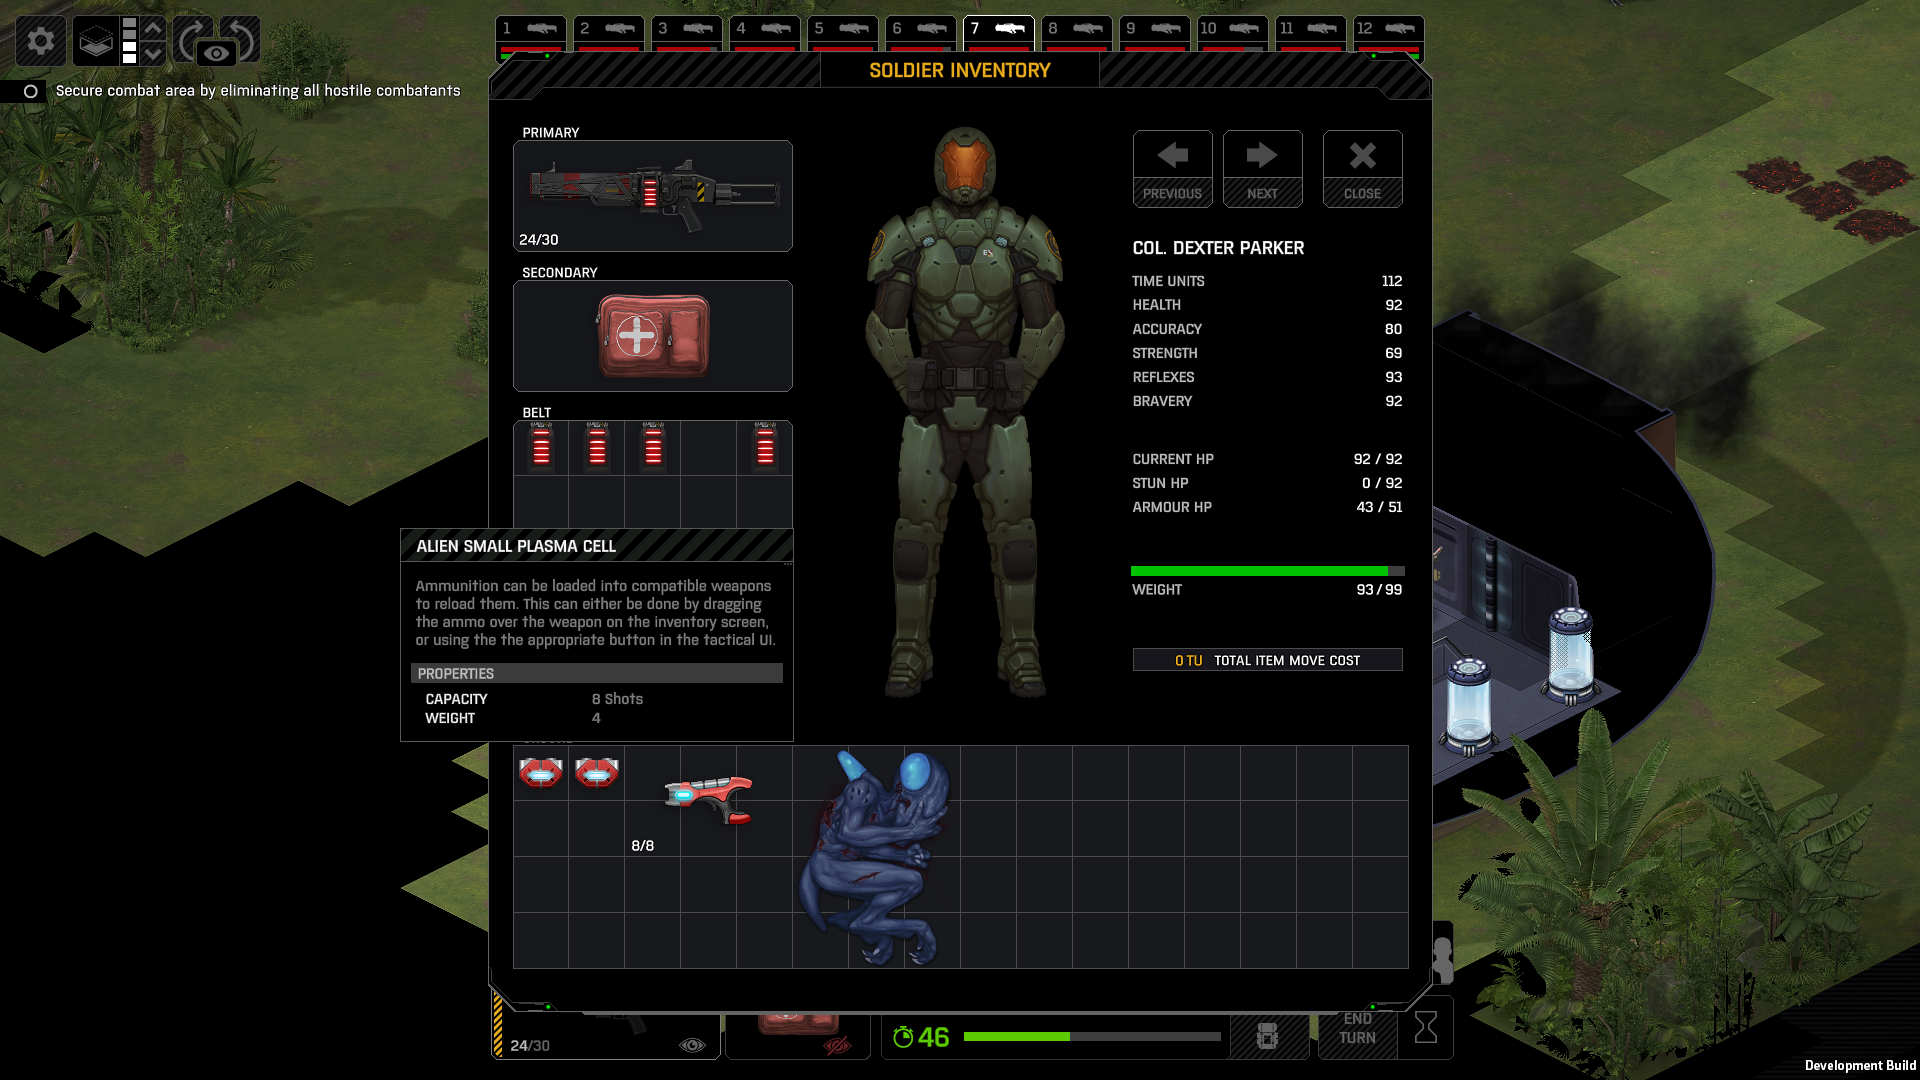Pick up first ground plasma cell
The image size is (1920, 1080).
(541, 772)
